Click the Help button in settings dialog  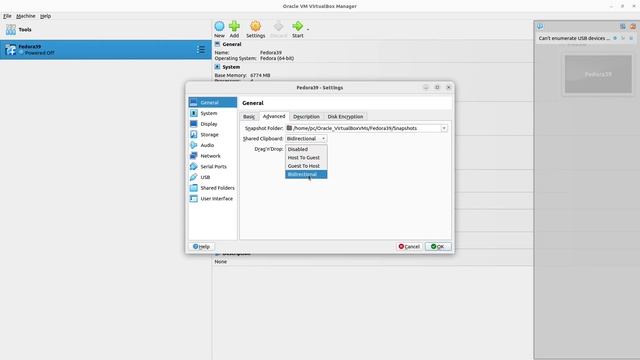201,247
